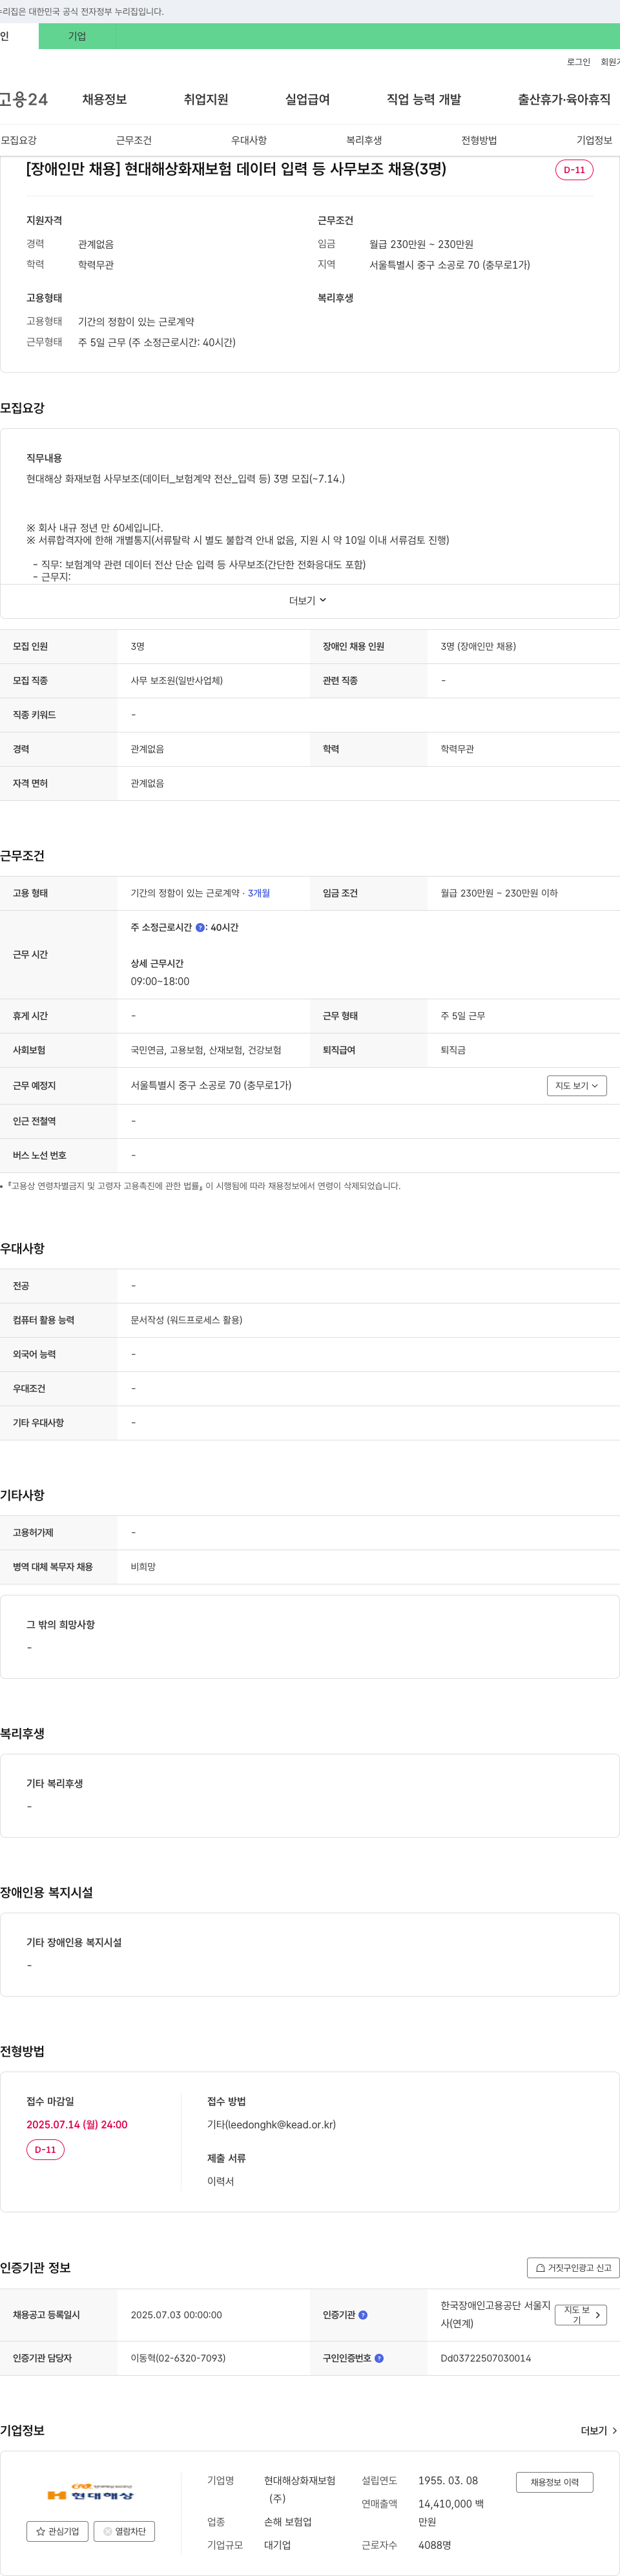Jump to the 기업정보 section tab
The image size is (620, 2576).
[594, 140]
